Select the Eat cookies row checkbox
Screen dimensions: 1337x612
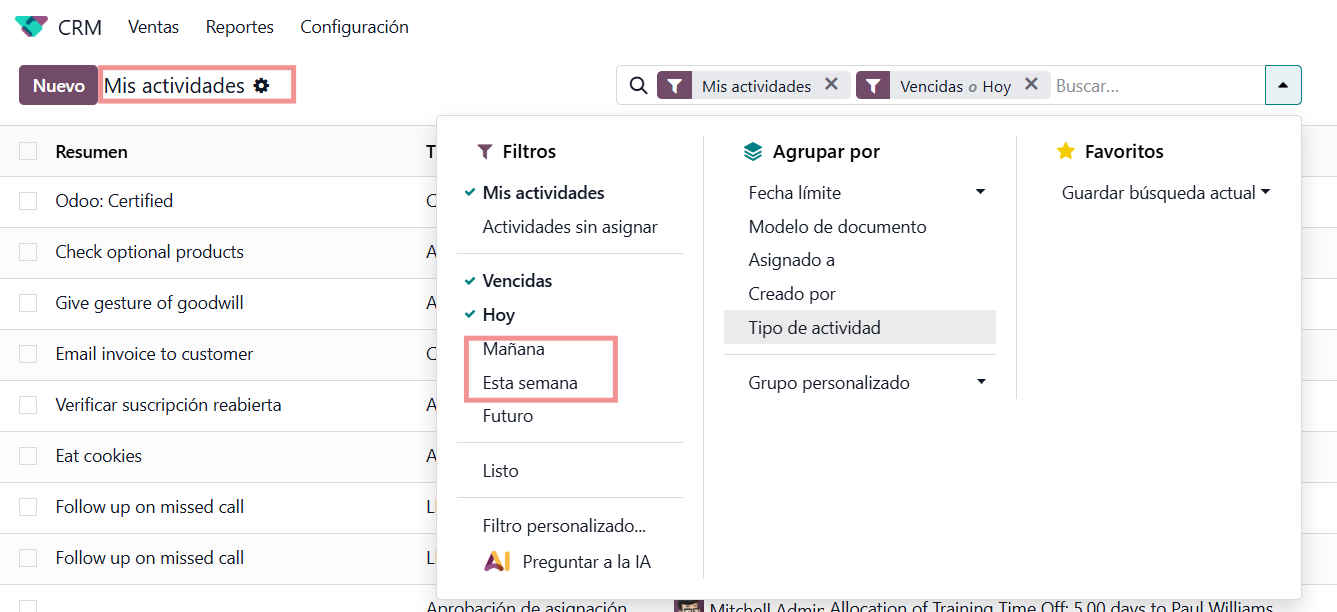(28, 456)
